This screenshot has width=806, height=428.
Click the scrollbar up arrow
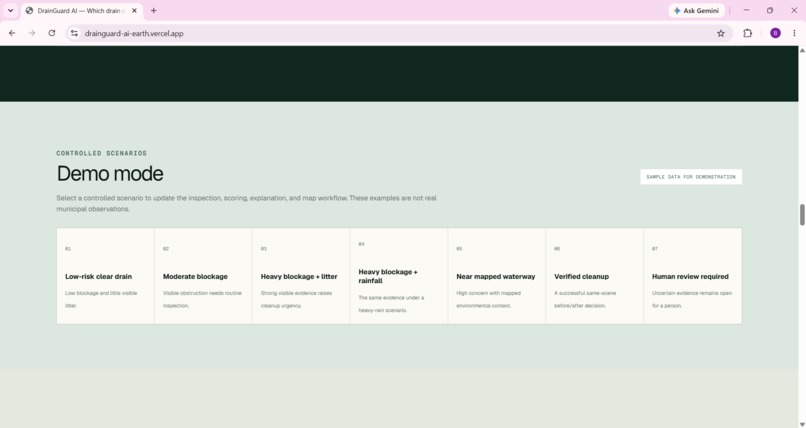pos(802,50)
